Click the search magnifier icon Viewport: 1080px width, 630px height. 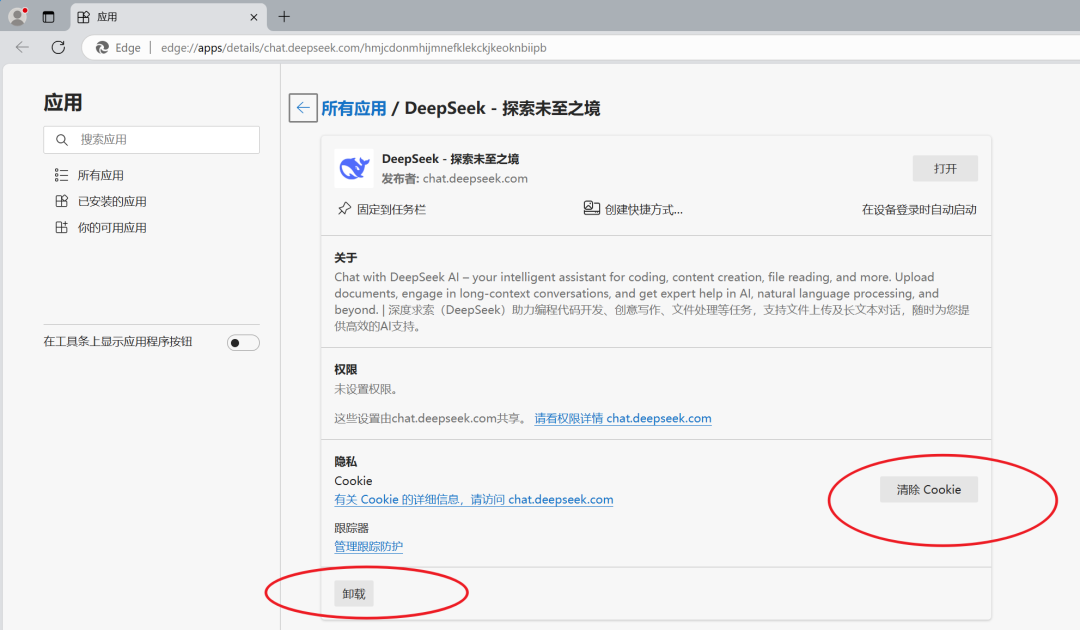tap(62, 140)
